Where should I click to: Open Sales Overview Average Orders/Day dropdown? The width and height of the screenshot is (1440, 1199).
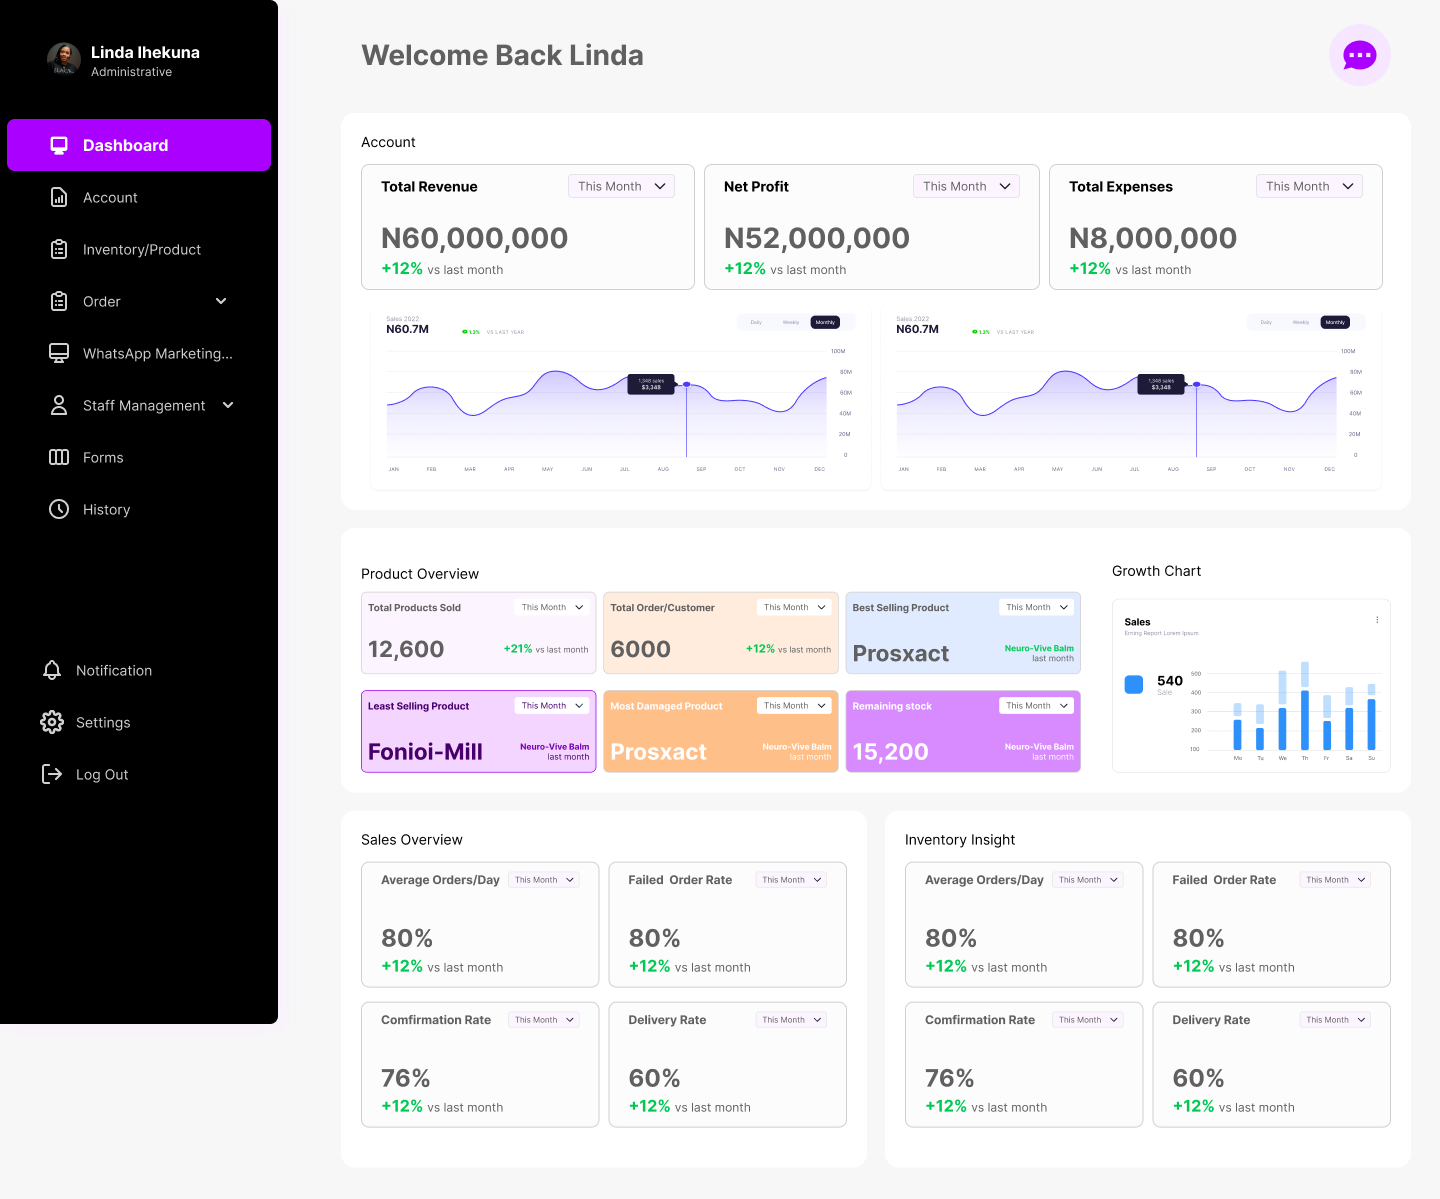point(544,880)
